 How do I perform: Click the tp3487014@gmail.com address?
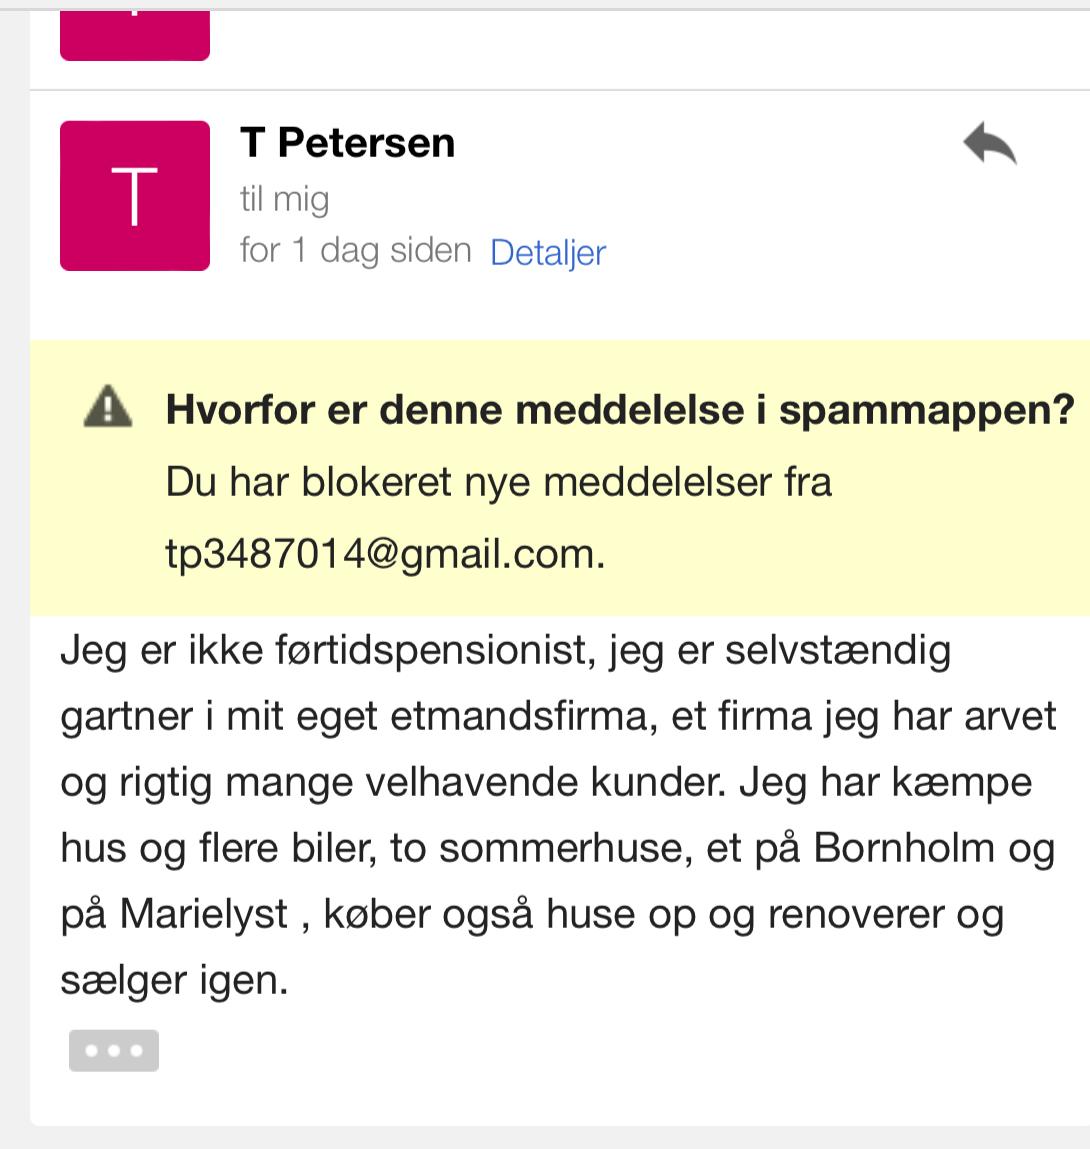(x=385, y=554)
